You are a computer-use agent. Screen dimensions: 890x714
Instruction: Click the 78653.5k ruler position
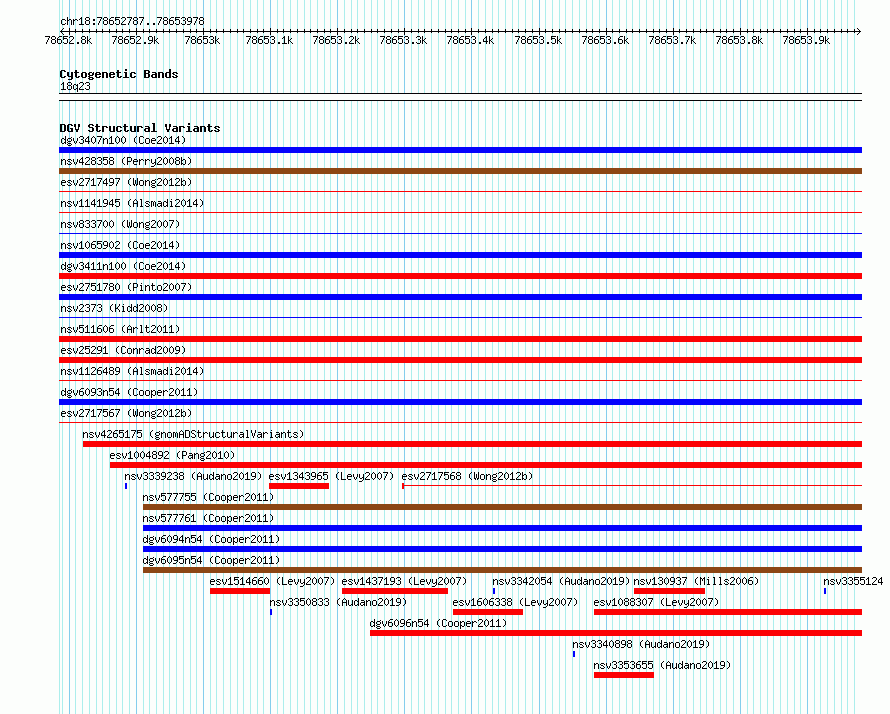[538, 40]
